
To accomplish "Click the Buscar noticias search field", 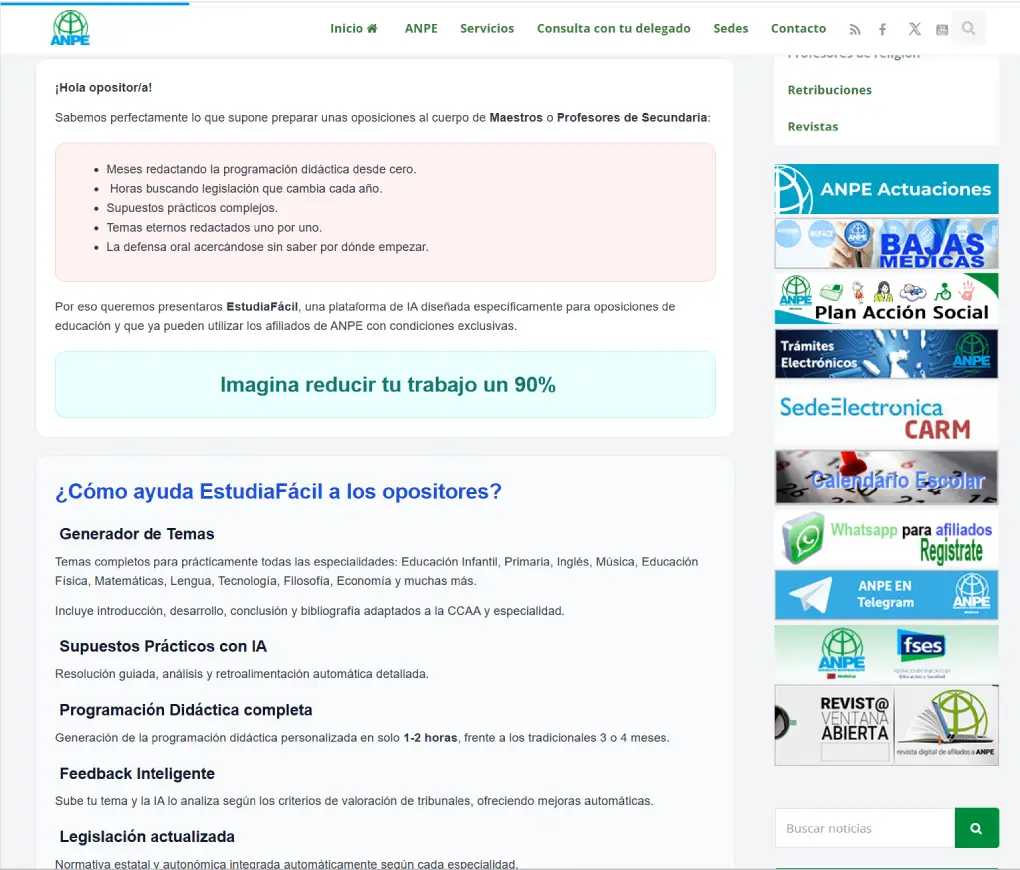I will coord(865,828).
